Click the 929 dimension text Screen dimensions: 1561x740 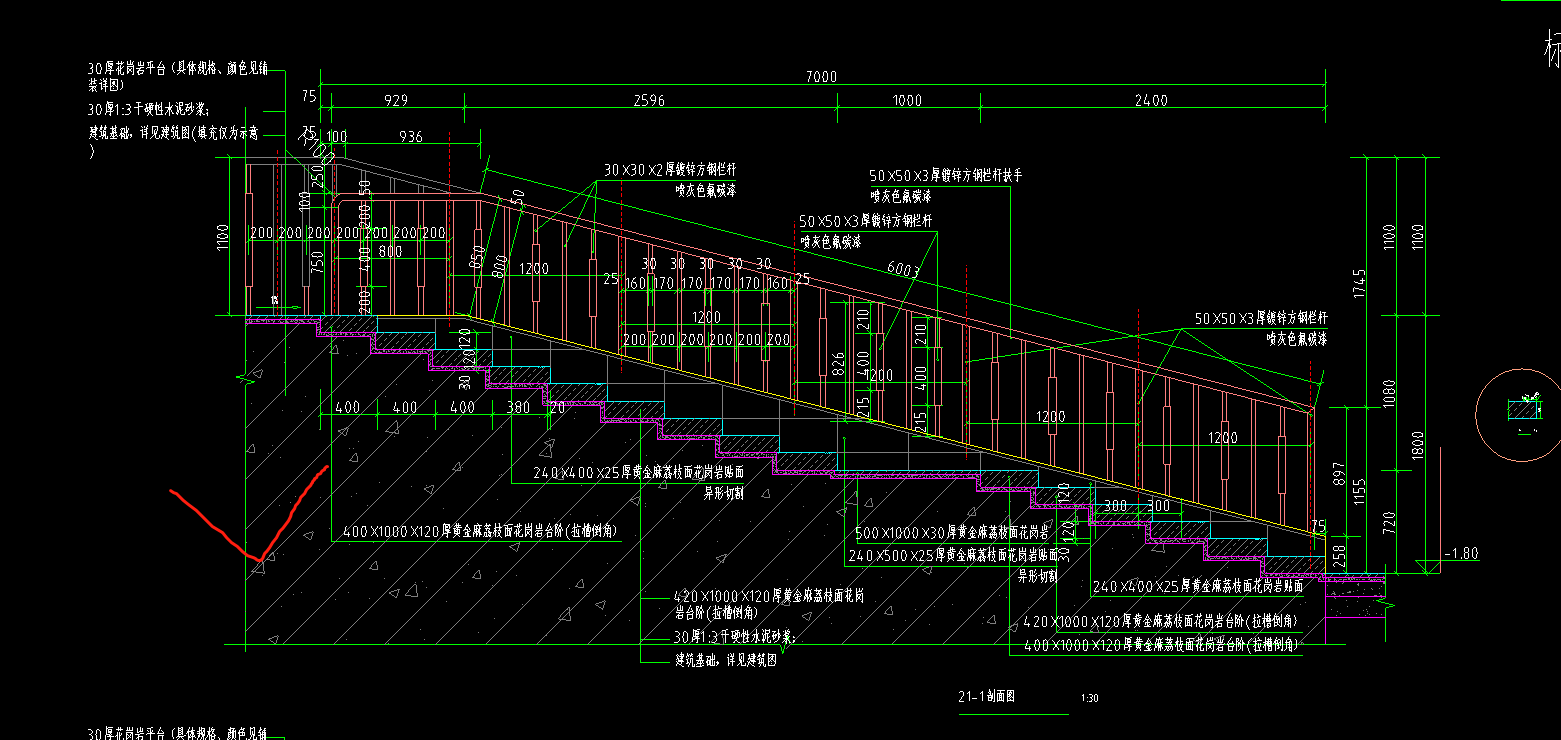[397, 100]
